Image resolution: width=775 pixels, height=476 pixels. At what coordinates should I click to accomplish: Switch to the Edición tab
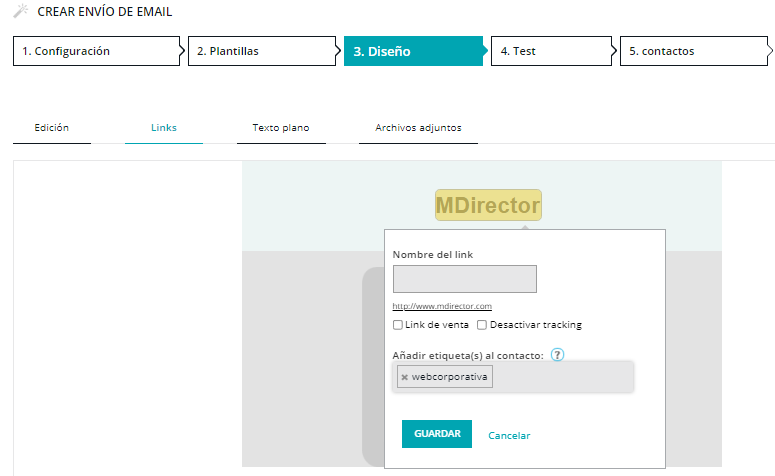pos(51,128)
